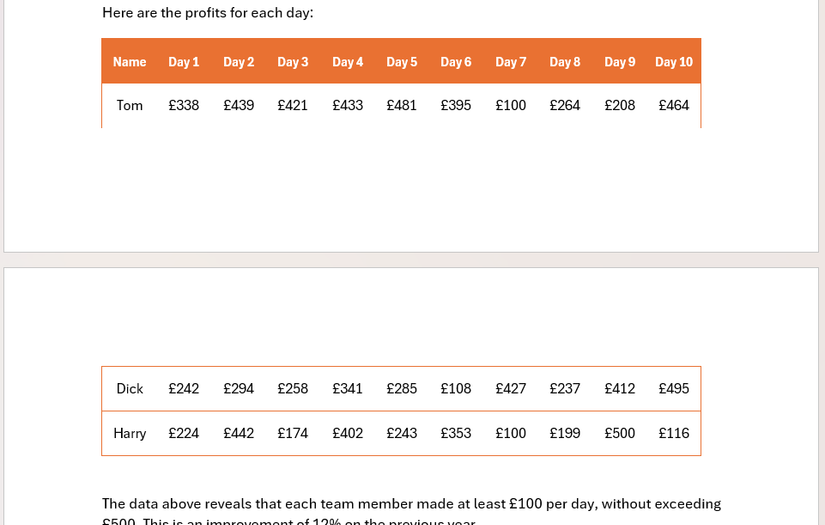The height and width of the screenshot is (525, 825).
Task: Click the Day 8 header cell
Action: [x=565, y=62]
